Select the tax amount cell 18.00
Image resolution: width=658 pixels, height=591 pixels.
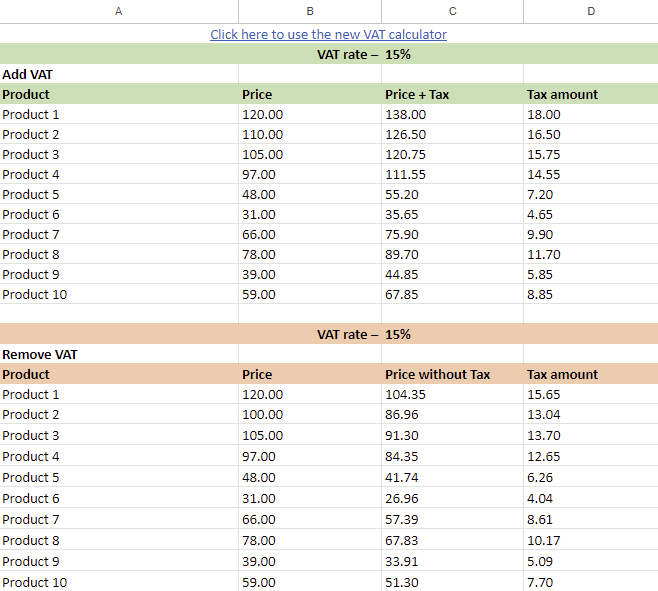(x=543, y=114)
